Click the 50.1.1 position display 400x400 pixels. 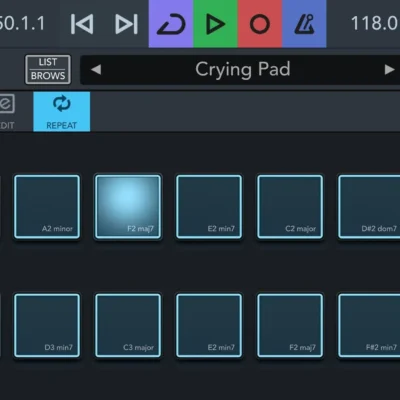tap(22, 23)
